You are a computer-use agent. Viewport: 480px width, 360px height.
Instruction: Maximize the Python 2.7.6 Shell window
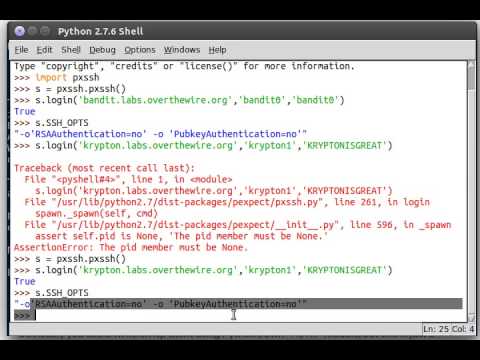45,31
